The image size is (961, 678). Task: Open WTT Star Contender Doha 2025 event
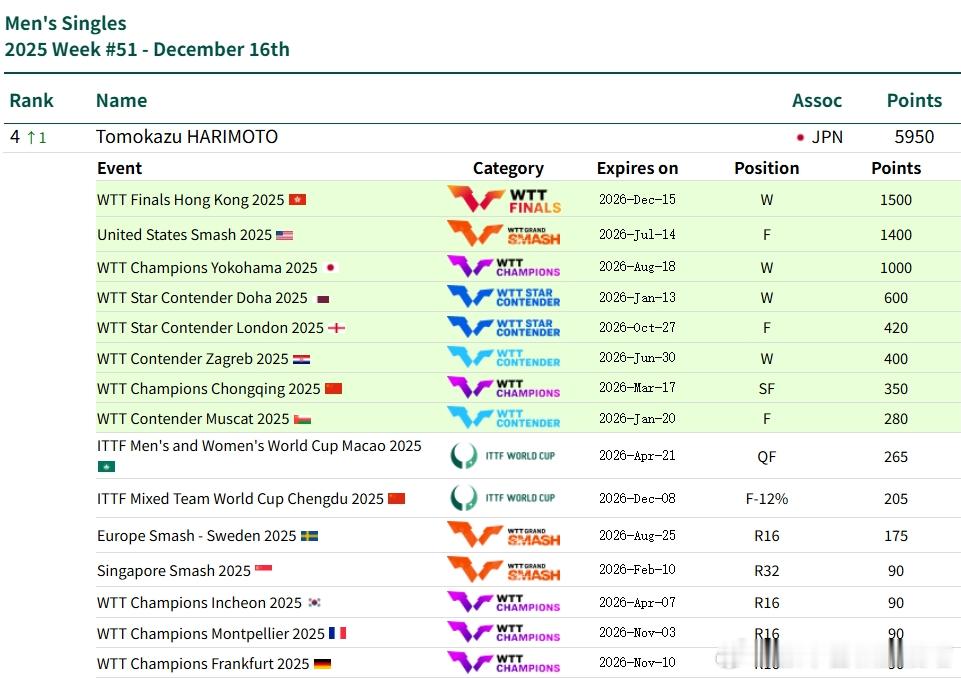coord(202,298)
